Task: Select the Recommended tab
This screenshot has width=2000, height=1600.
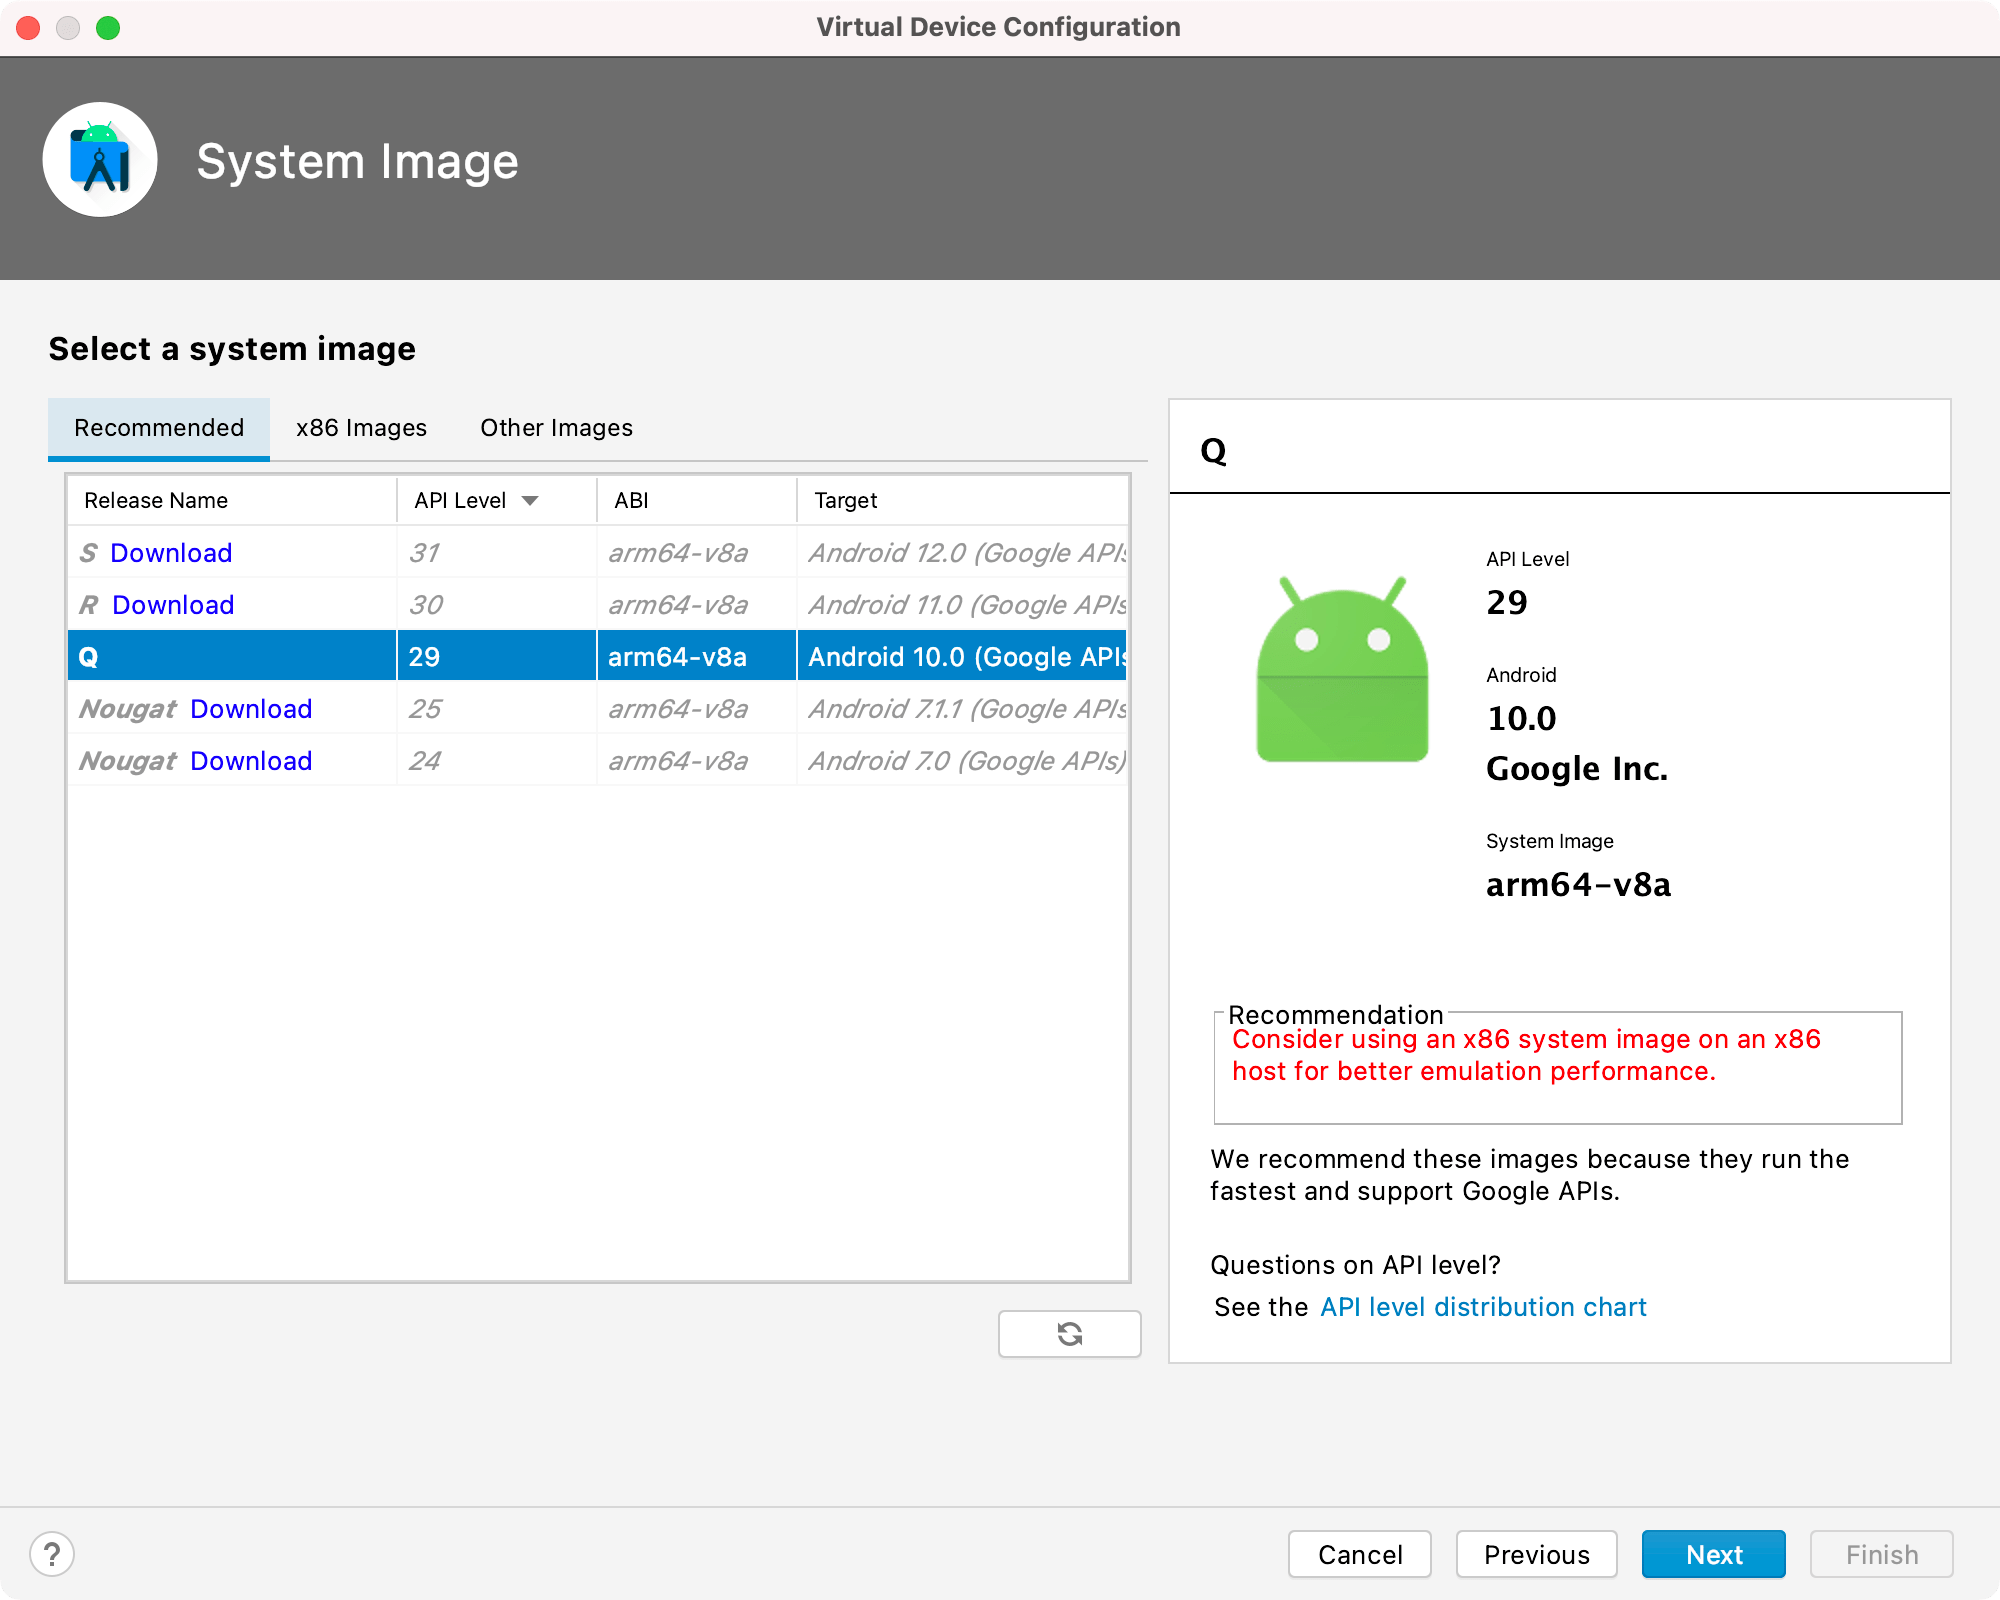Action: (x=159, y=428)
